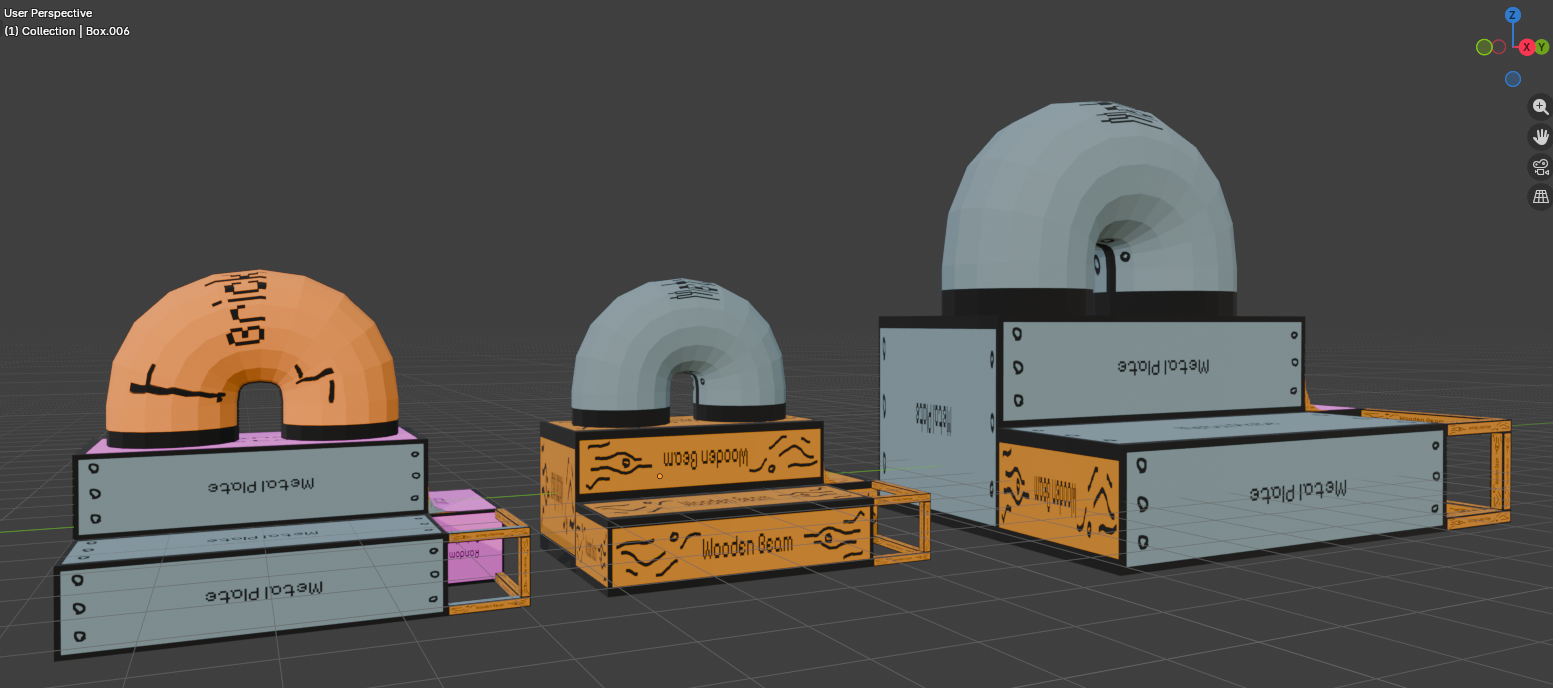Click the green Y axis gizmo handle
Screen dimensions: 1553x688
pos(1542,47)
